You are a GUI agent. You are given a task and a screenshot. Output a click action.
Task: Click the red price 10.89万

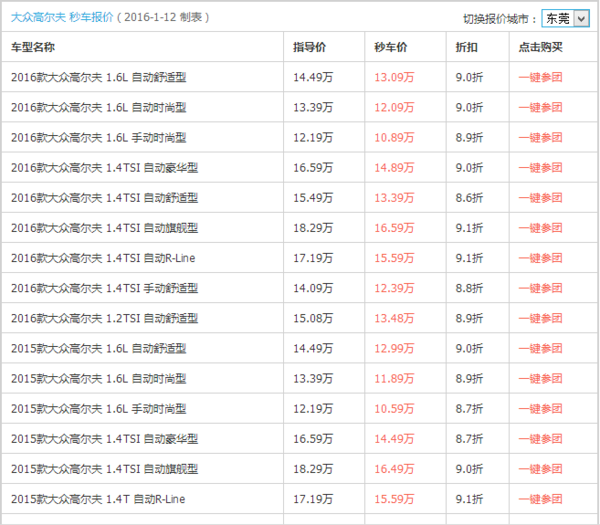pos(394,137)
